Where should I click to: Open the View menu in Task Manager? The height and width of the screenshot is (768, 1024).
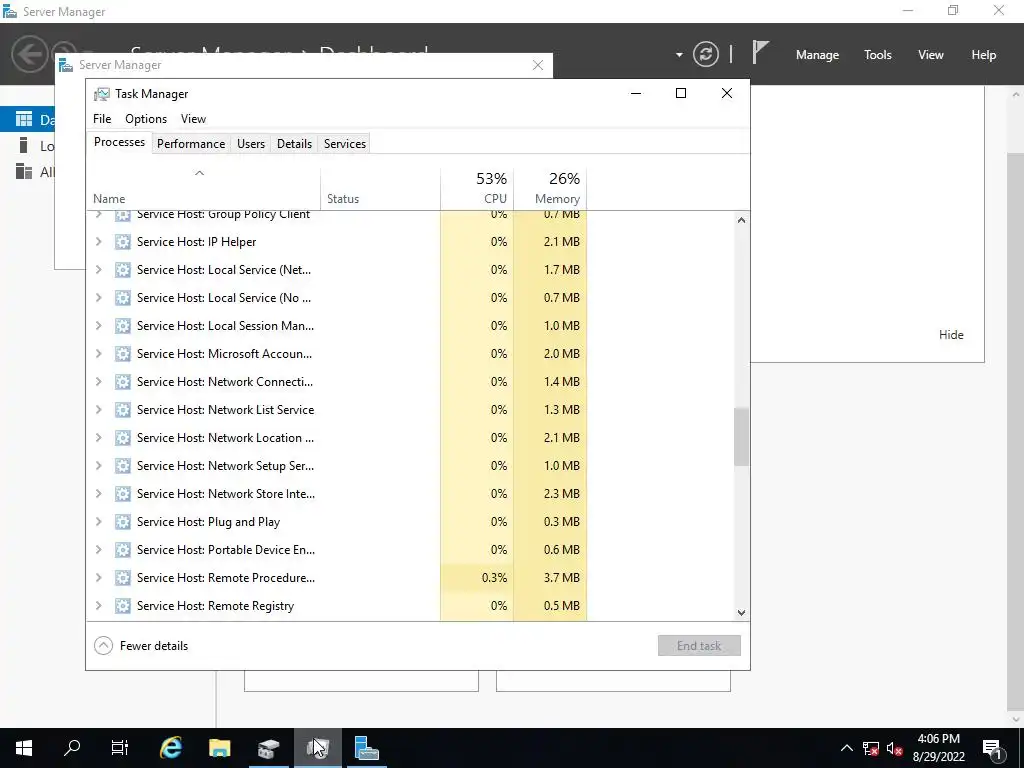193,119
